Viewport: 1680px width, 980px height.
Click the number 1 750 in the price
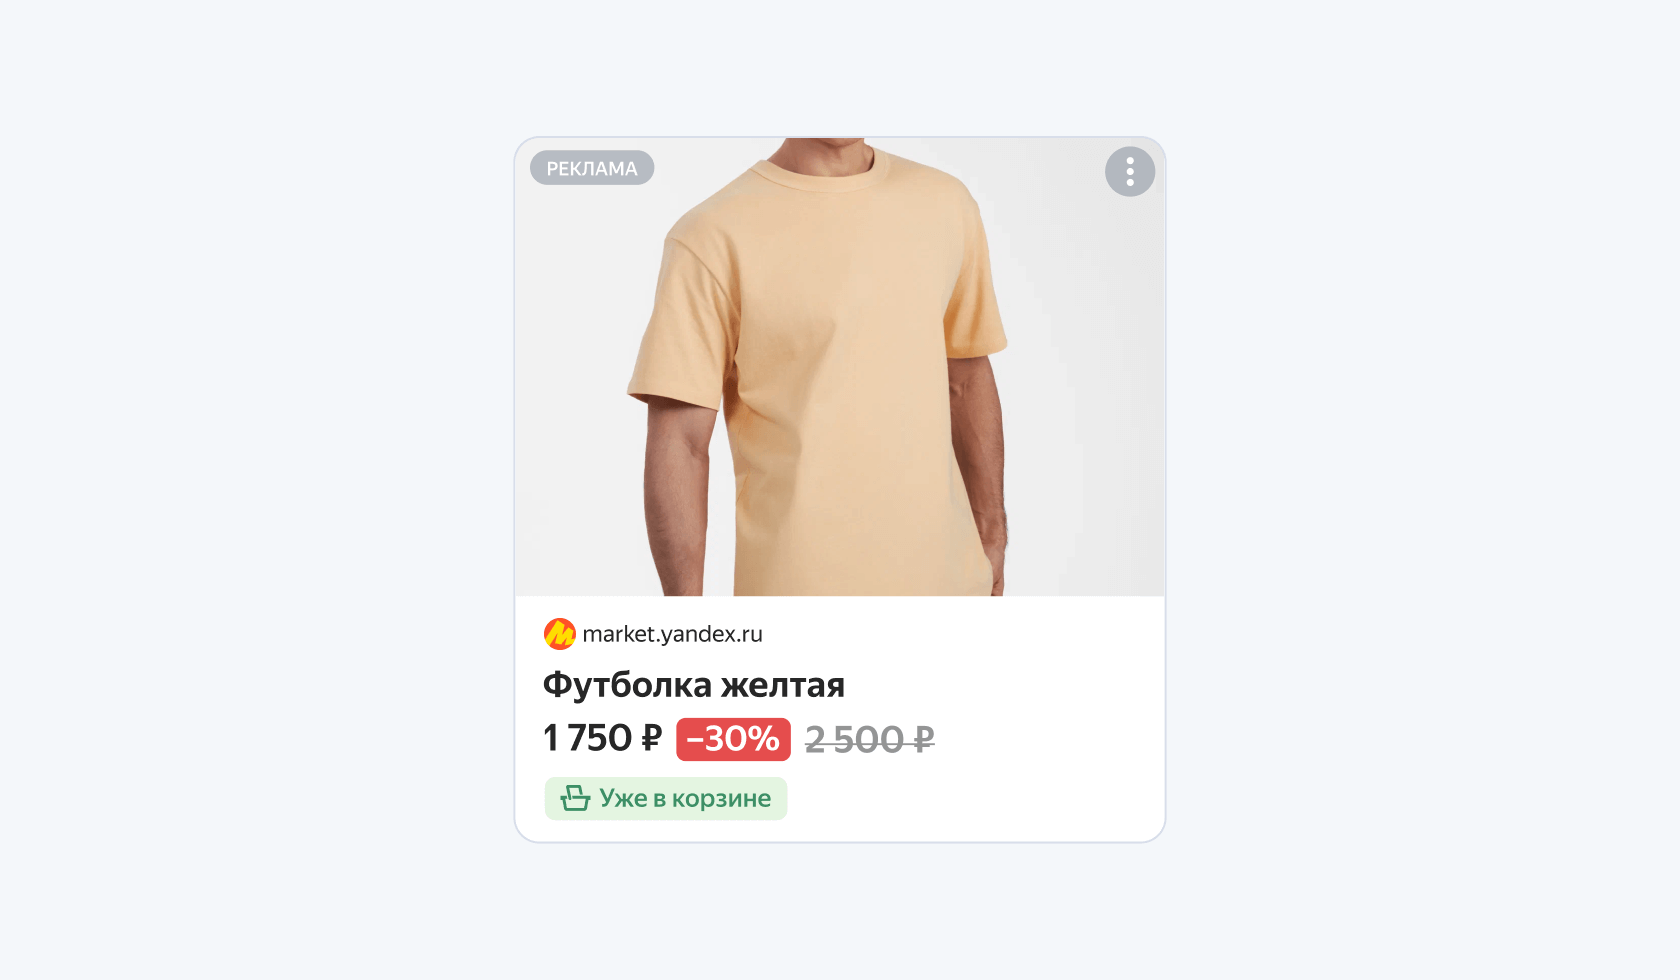coord(588,739)
